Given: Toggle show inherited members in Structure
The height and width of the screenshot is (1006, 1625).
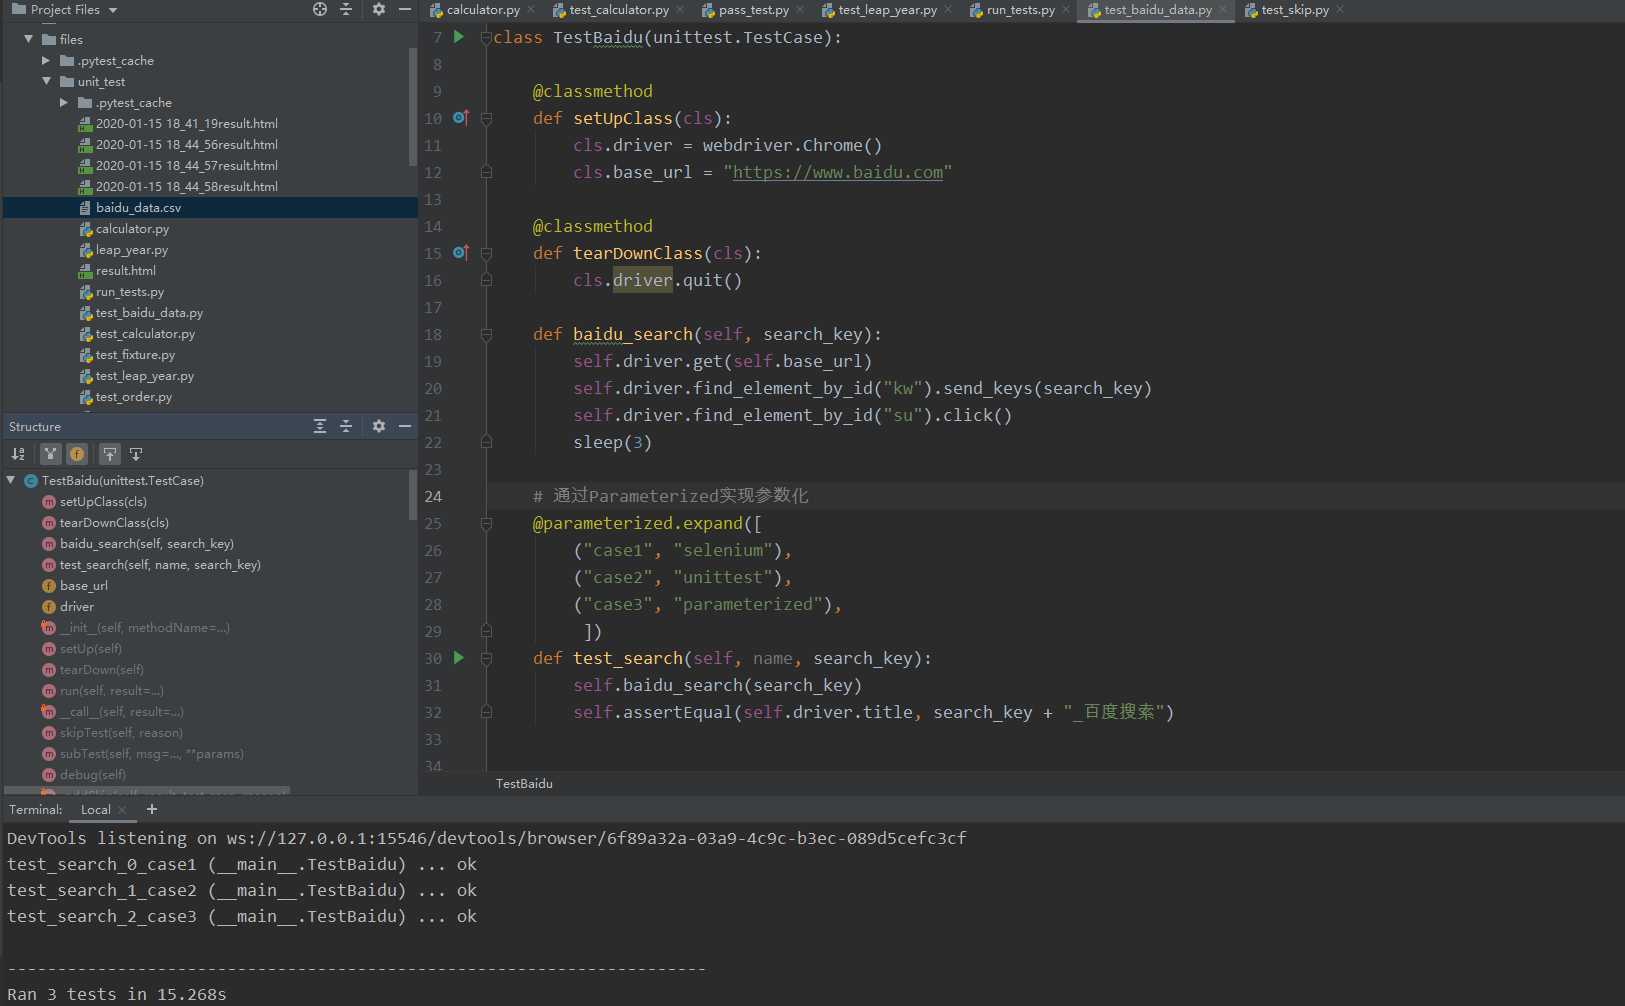Looking at the screenshot, I should click(x=50, y=454).
